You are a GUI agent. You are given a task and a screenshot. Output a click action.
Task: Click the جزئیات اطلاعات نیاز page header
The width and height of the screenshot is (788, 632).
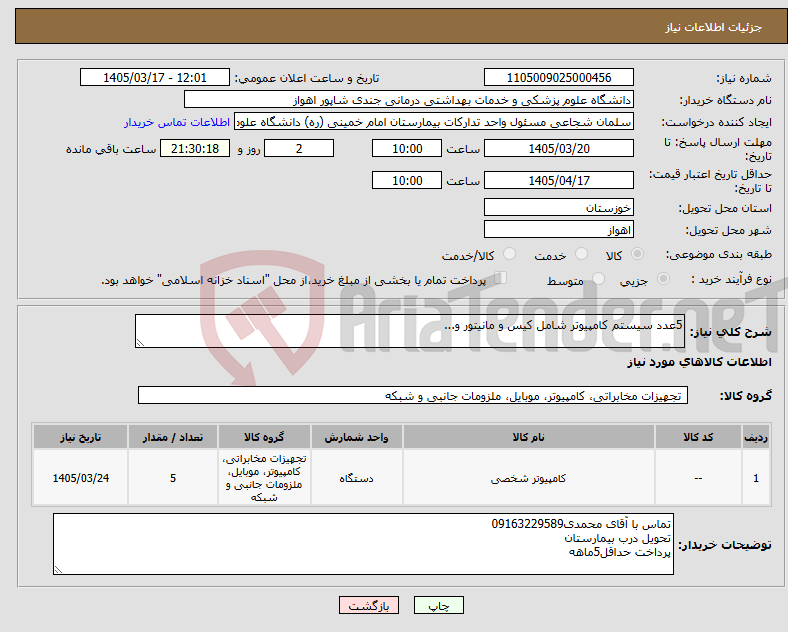point(713,27)
